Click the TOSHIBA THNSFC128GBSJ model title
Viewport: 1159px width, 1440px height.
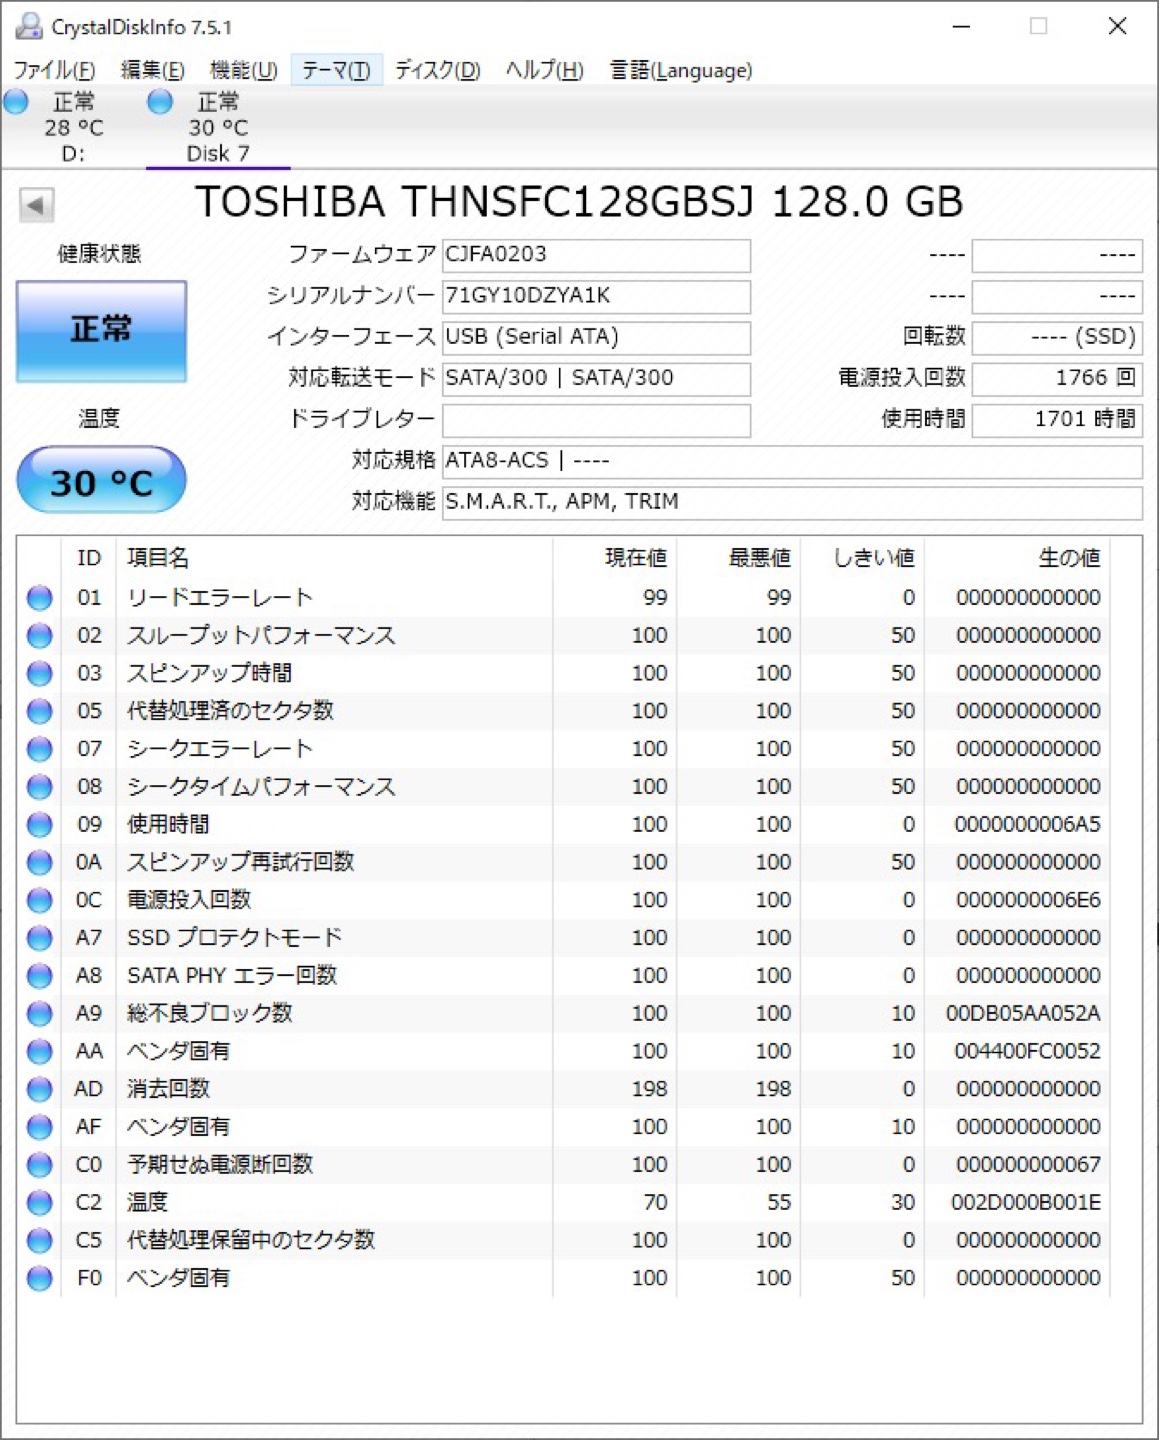point(578,202)
